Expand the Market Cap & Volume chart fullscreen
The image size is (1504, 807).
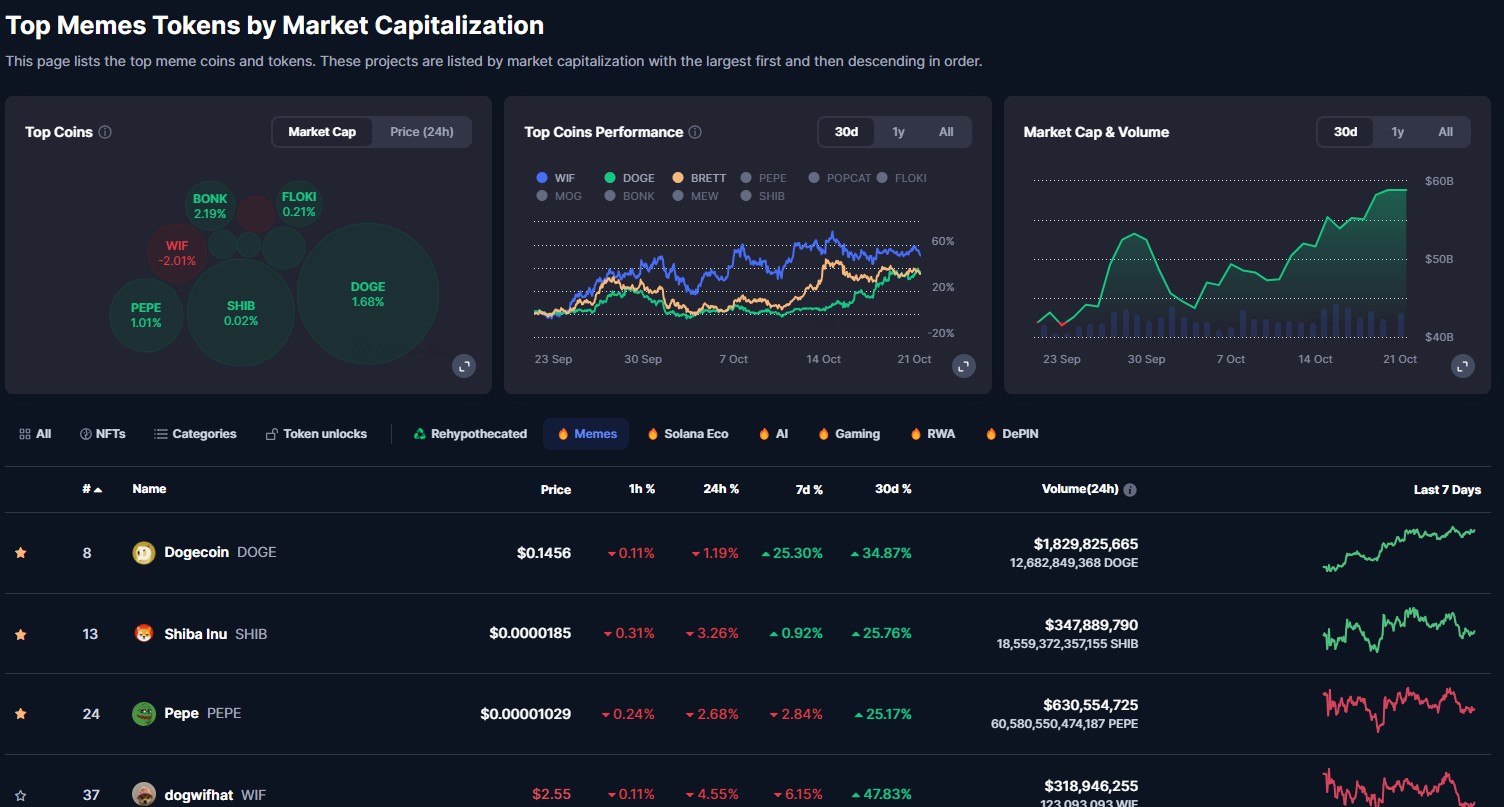click(x=1462, y=366)
